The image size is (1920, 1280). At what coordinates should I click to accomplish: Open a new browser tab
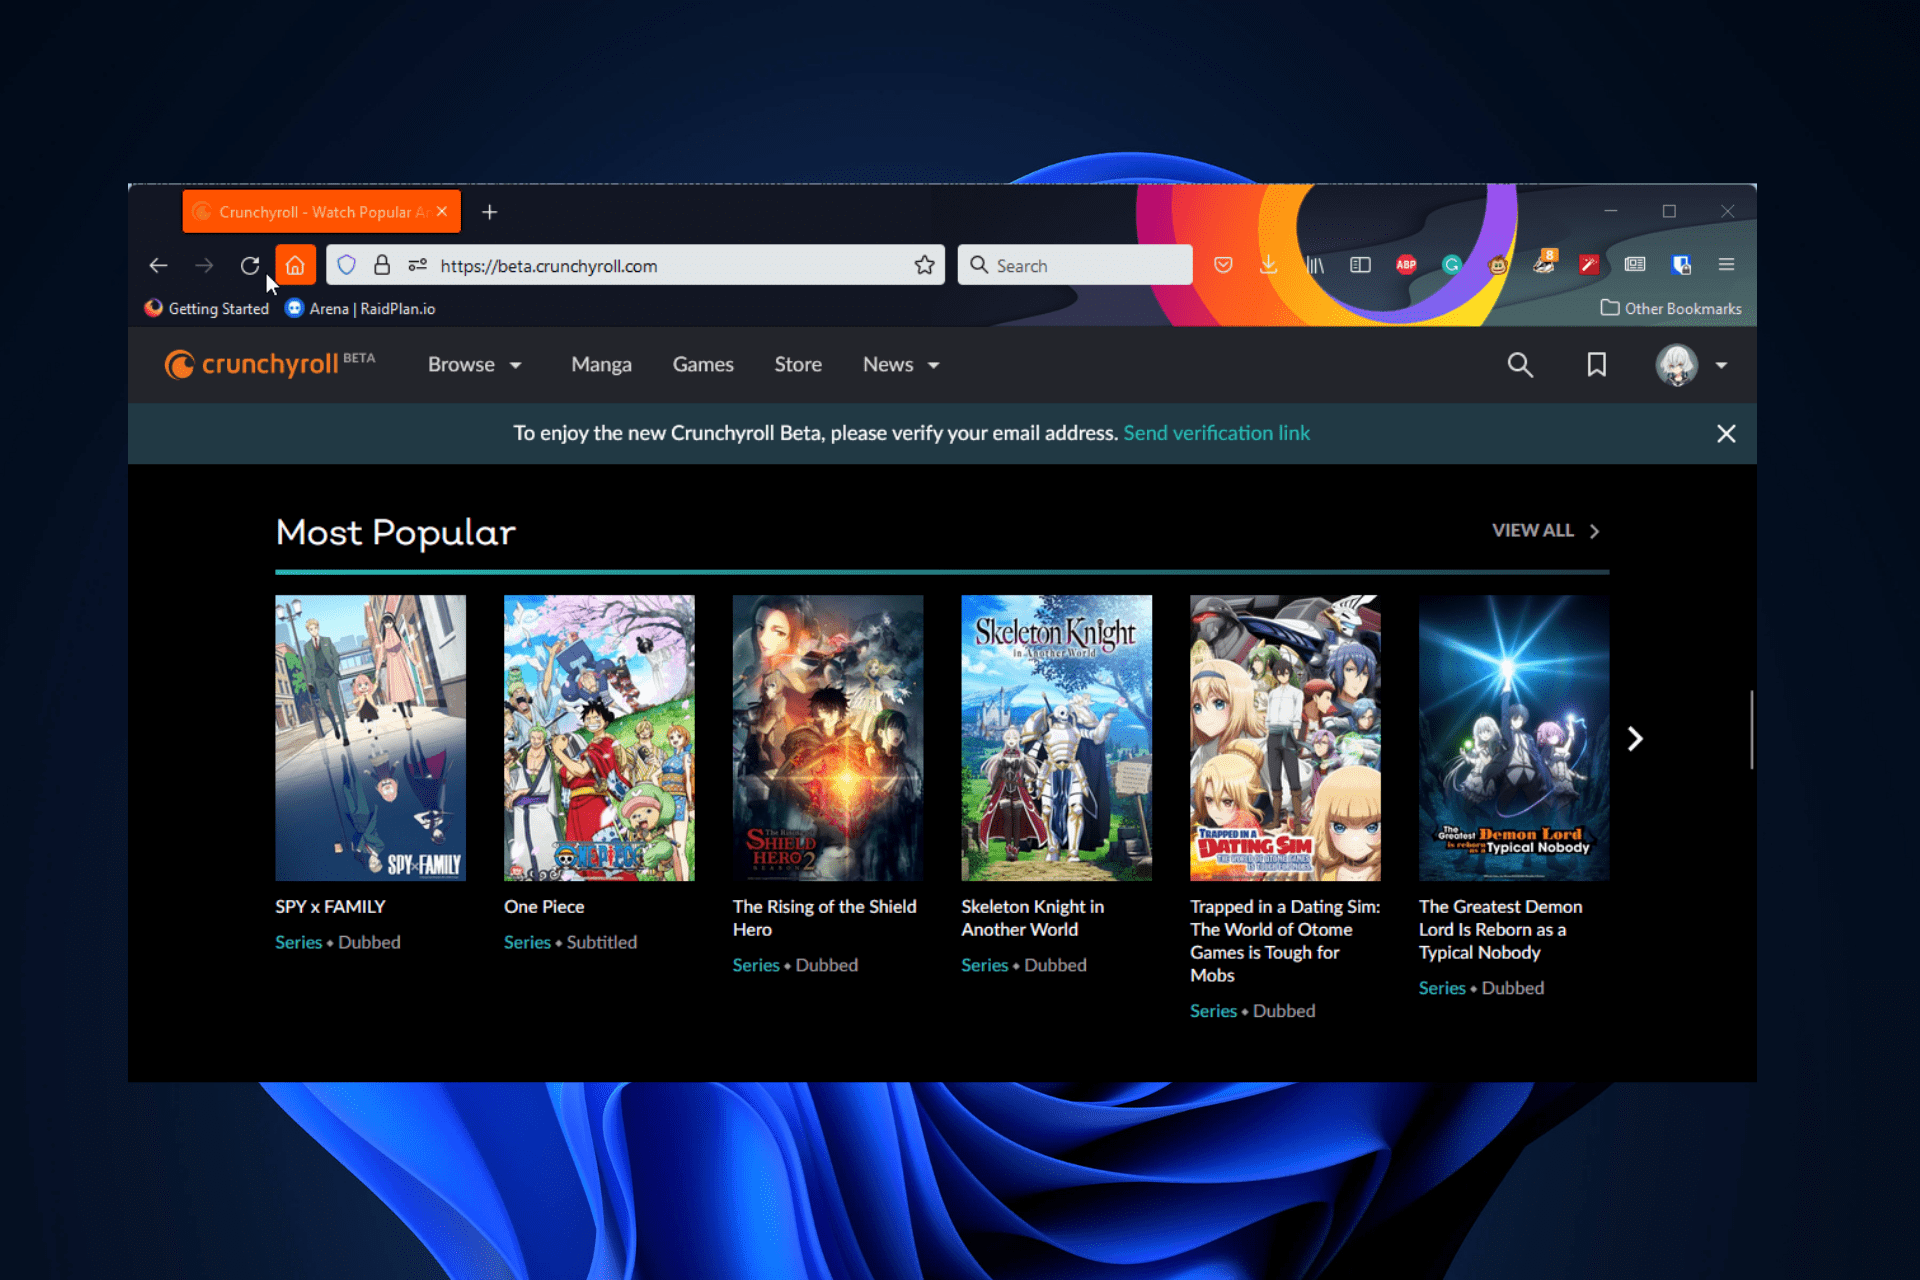[489, 212]
